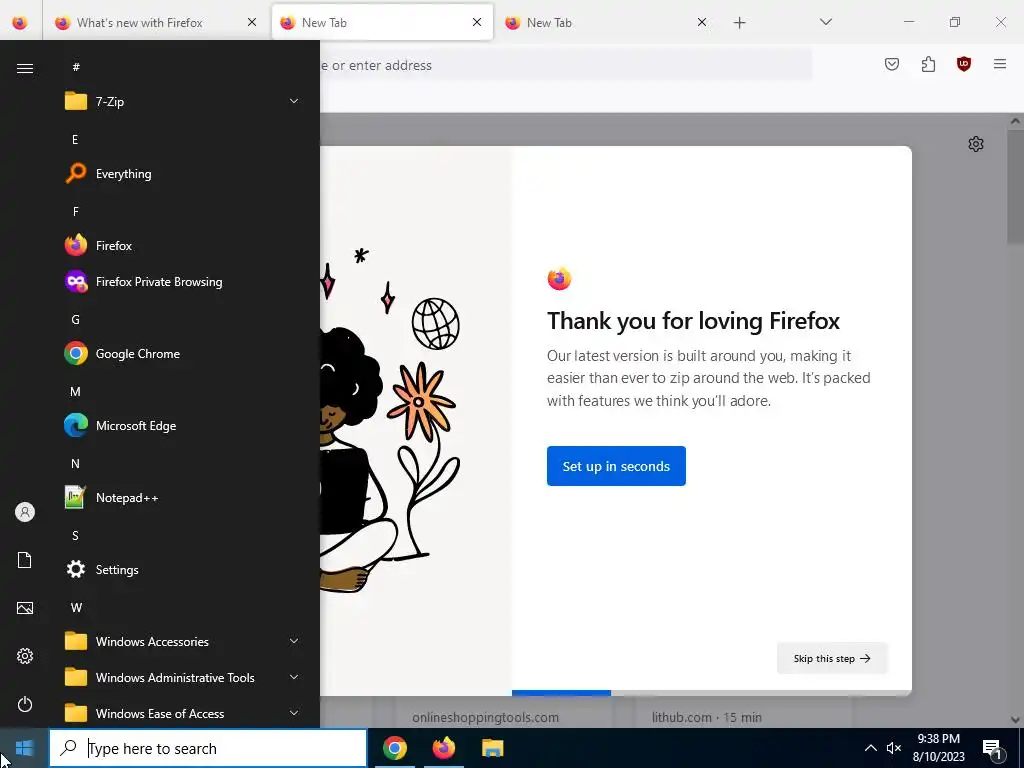Click the S letter header in app list
The image size is (1024, 768).
pos(75,536)
